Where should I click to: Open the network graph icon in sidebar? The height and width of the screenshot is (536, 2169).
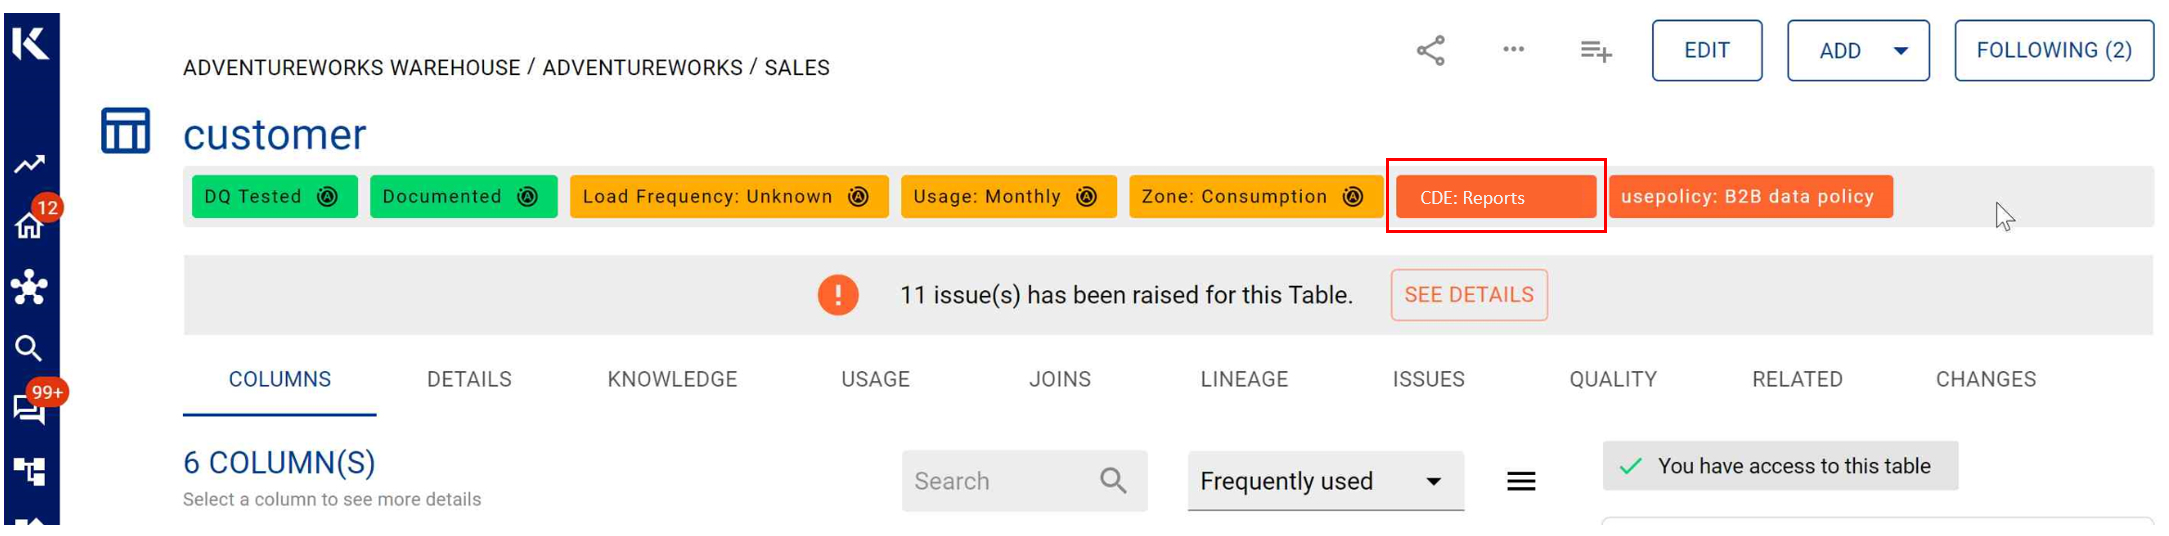29,288
